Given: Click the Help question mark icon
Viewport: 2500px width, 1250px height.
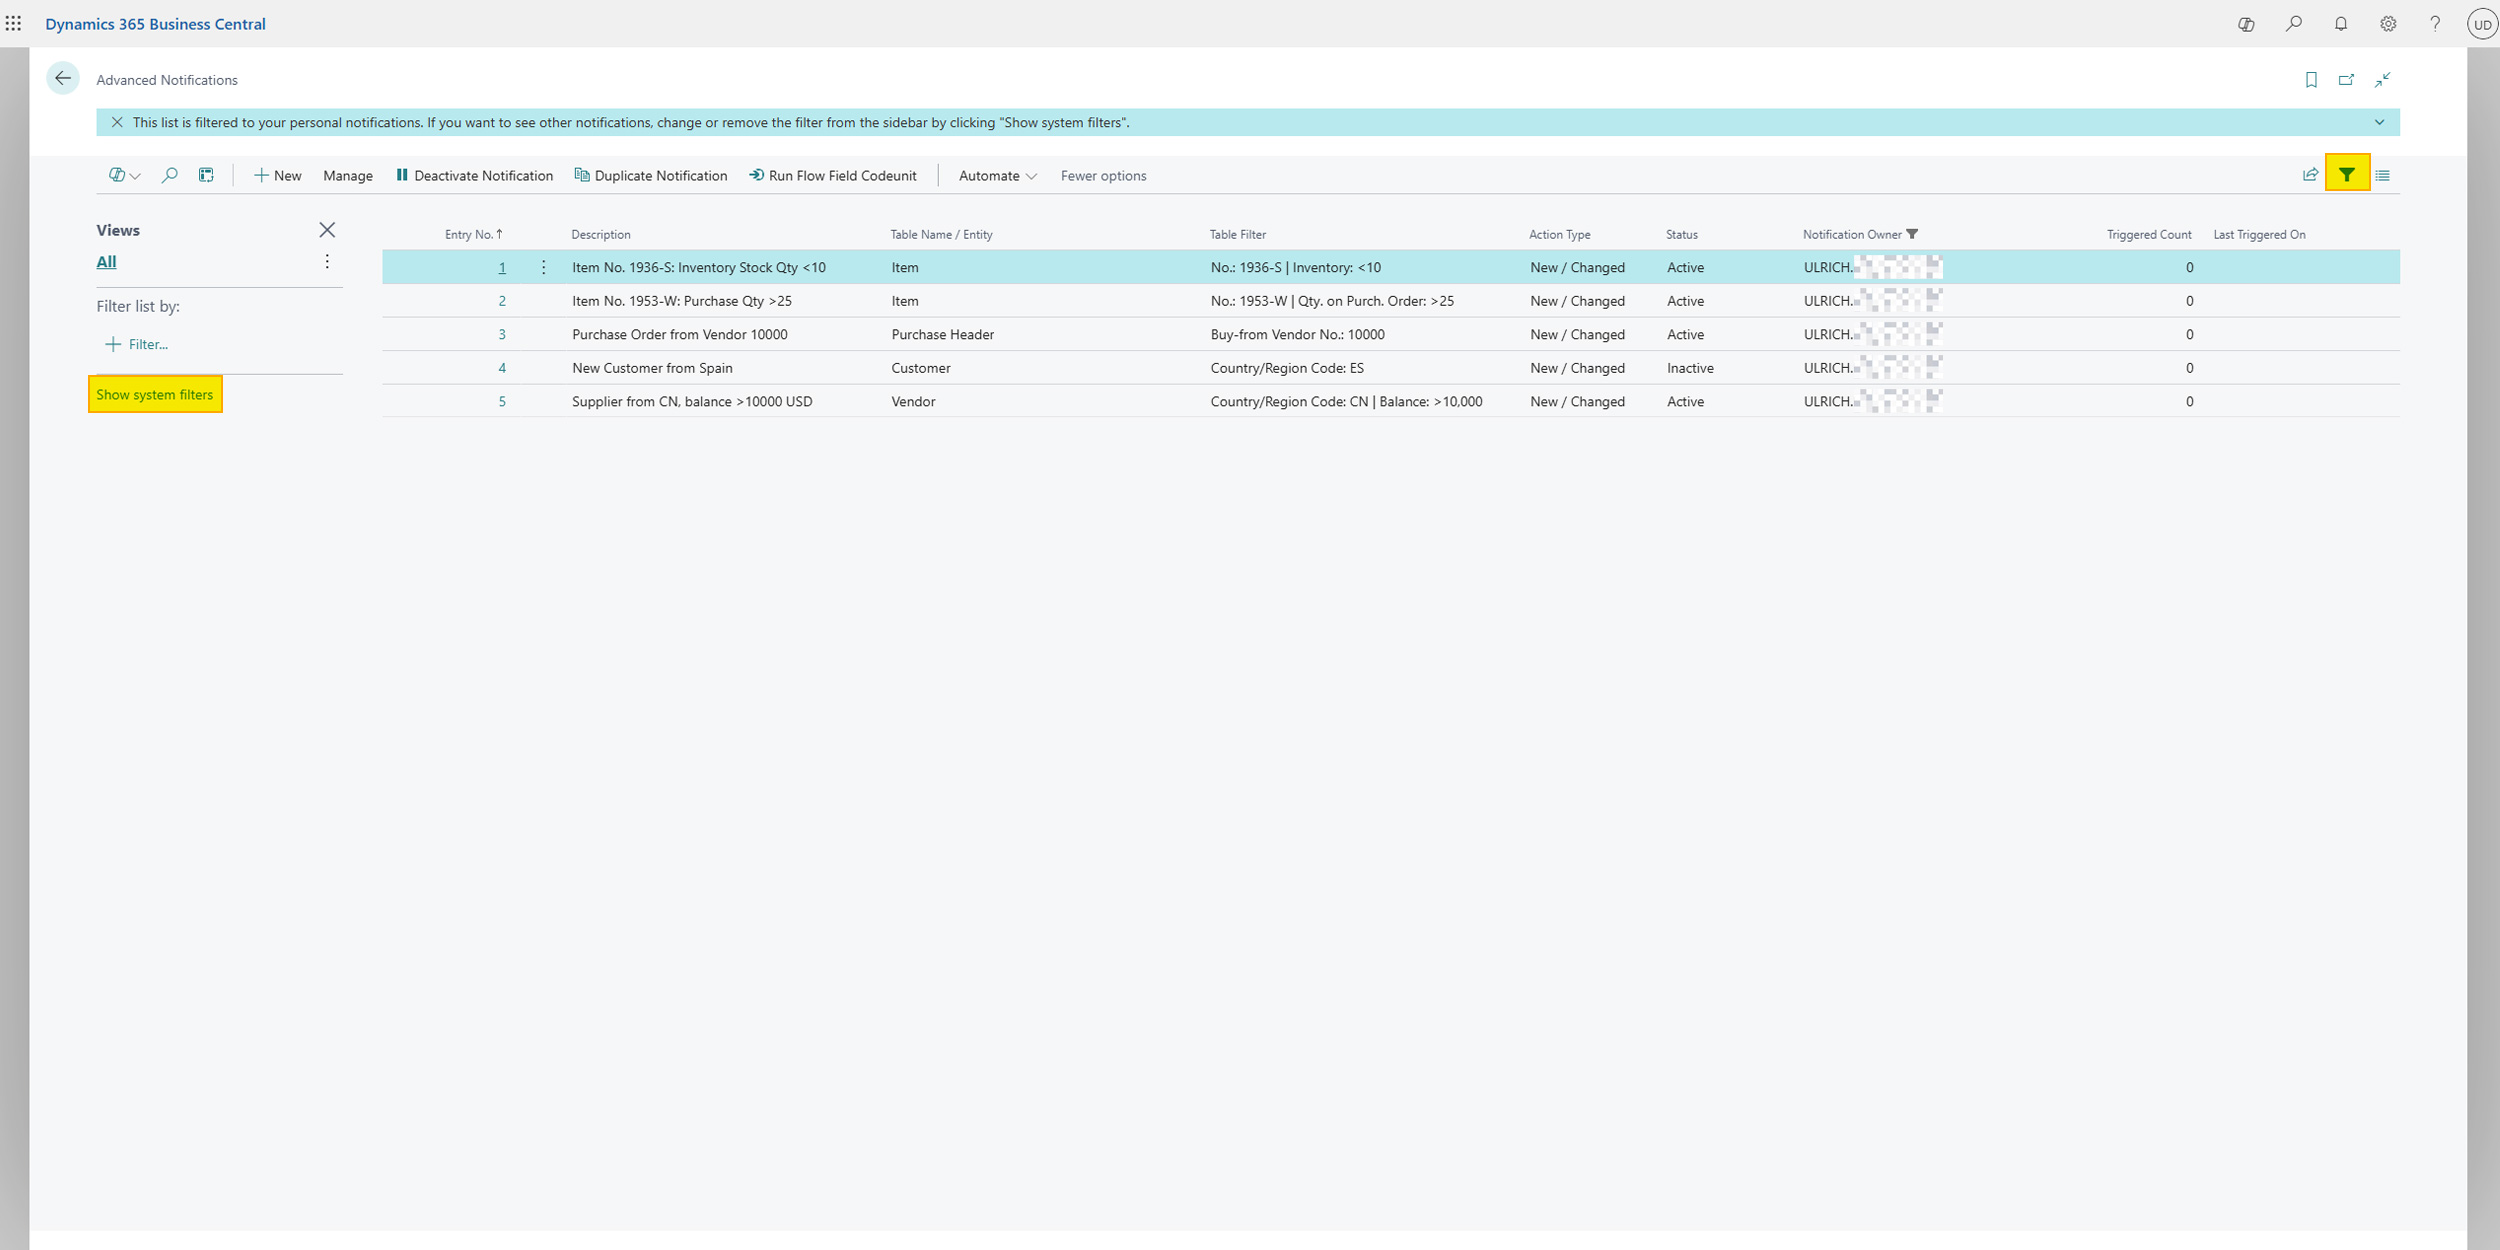Looking at the screenshot, I should (2434, 23).
